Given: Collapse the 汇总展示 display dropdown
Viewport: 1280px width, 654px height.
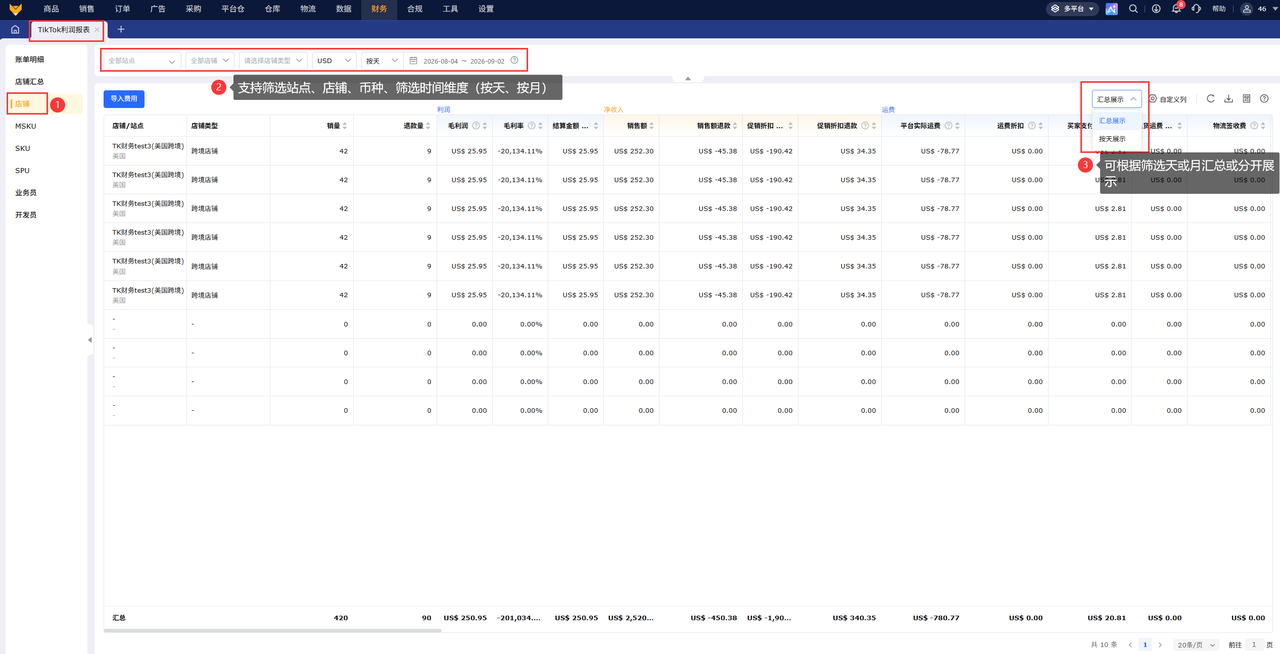Looking at the screenshot, I should pyautogui.click(x=1116, y=99).
